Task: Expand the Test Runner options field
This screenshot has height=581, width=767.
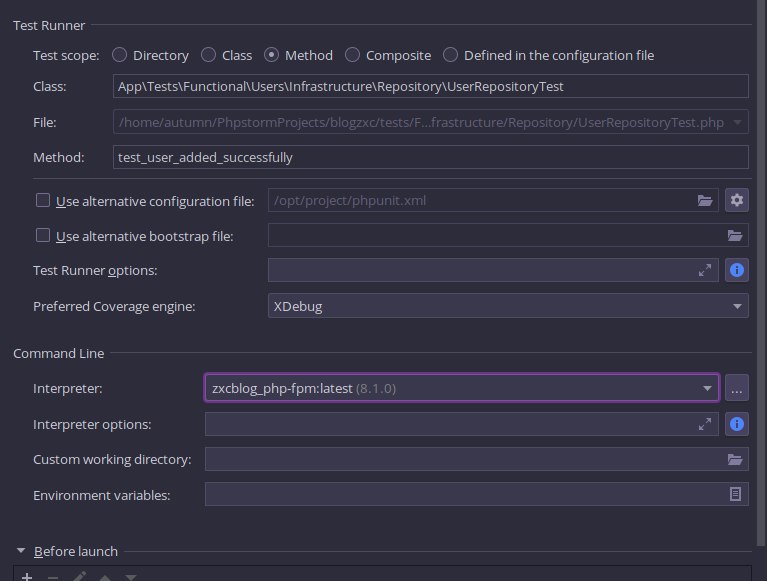Action: point(705,270)
